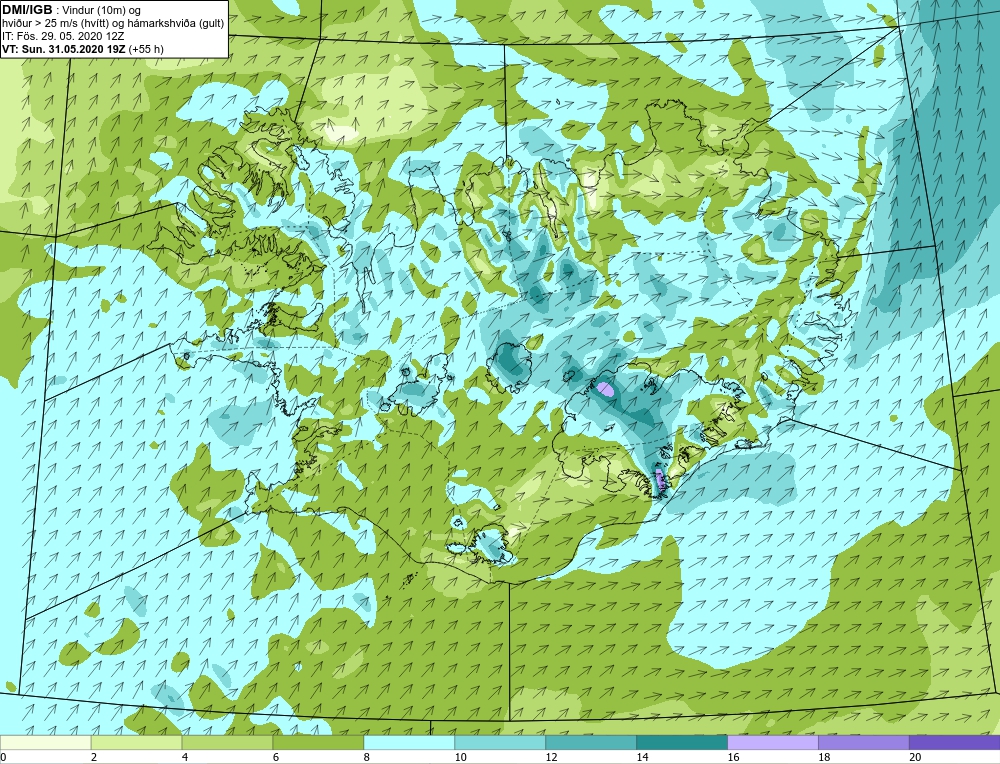Click the legend scale label '4'
The height and width of the screenshot is (764, 1000).
[185, 758]
